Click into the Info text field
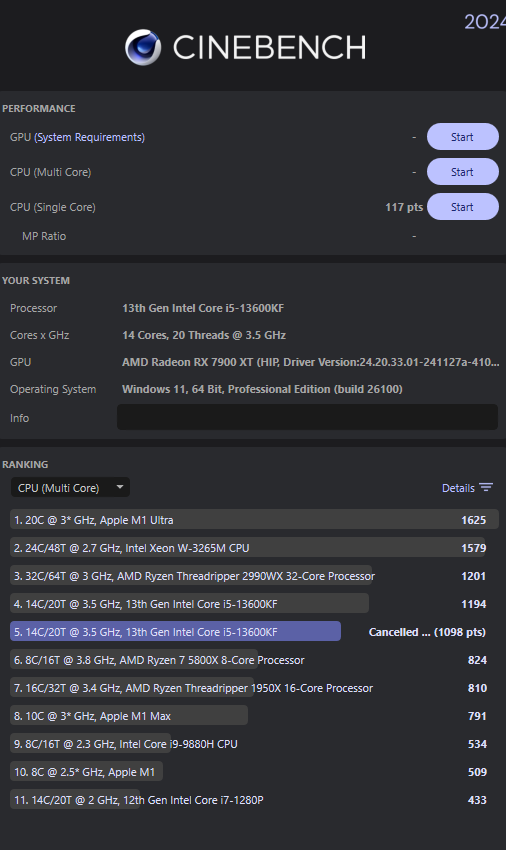Image resolution: width=506 pixels, height=850 pixels. point(307,417)
